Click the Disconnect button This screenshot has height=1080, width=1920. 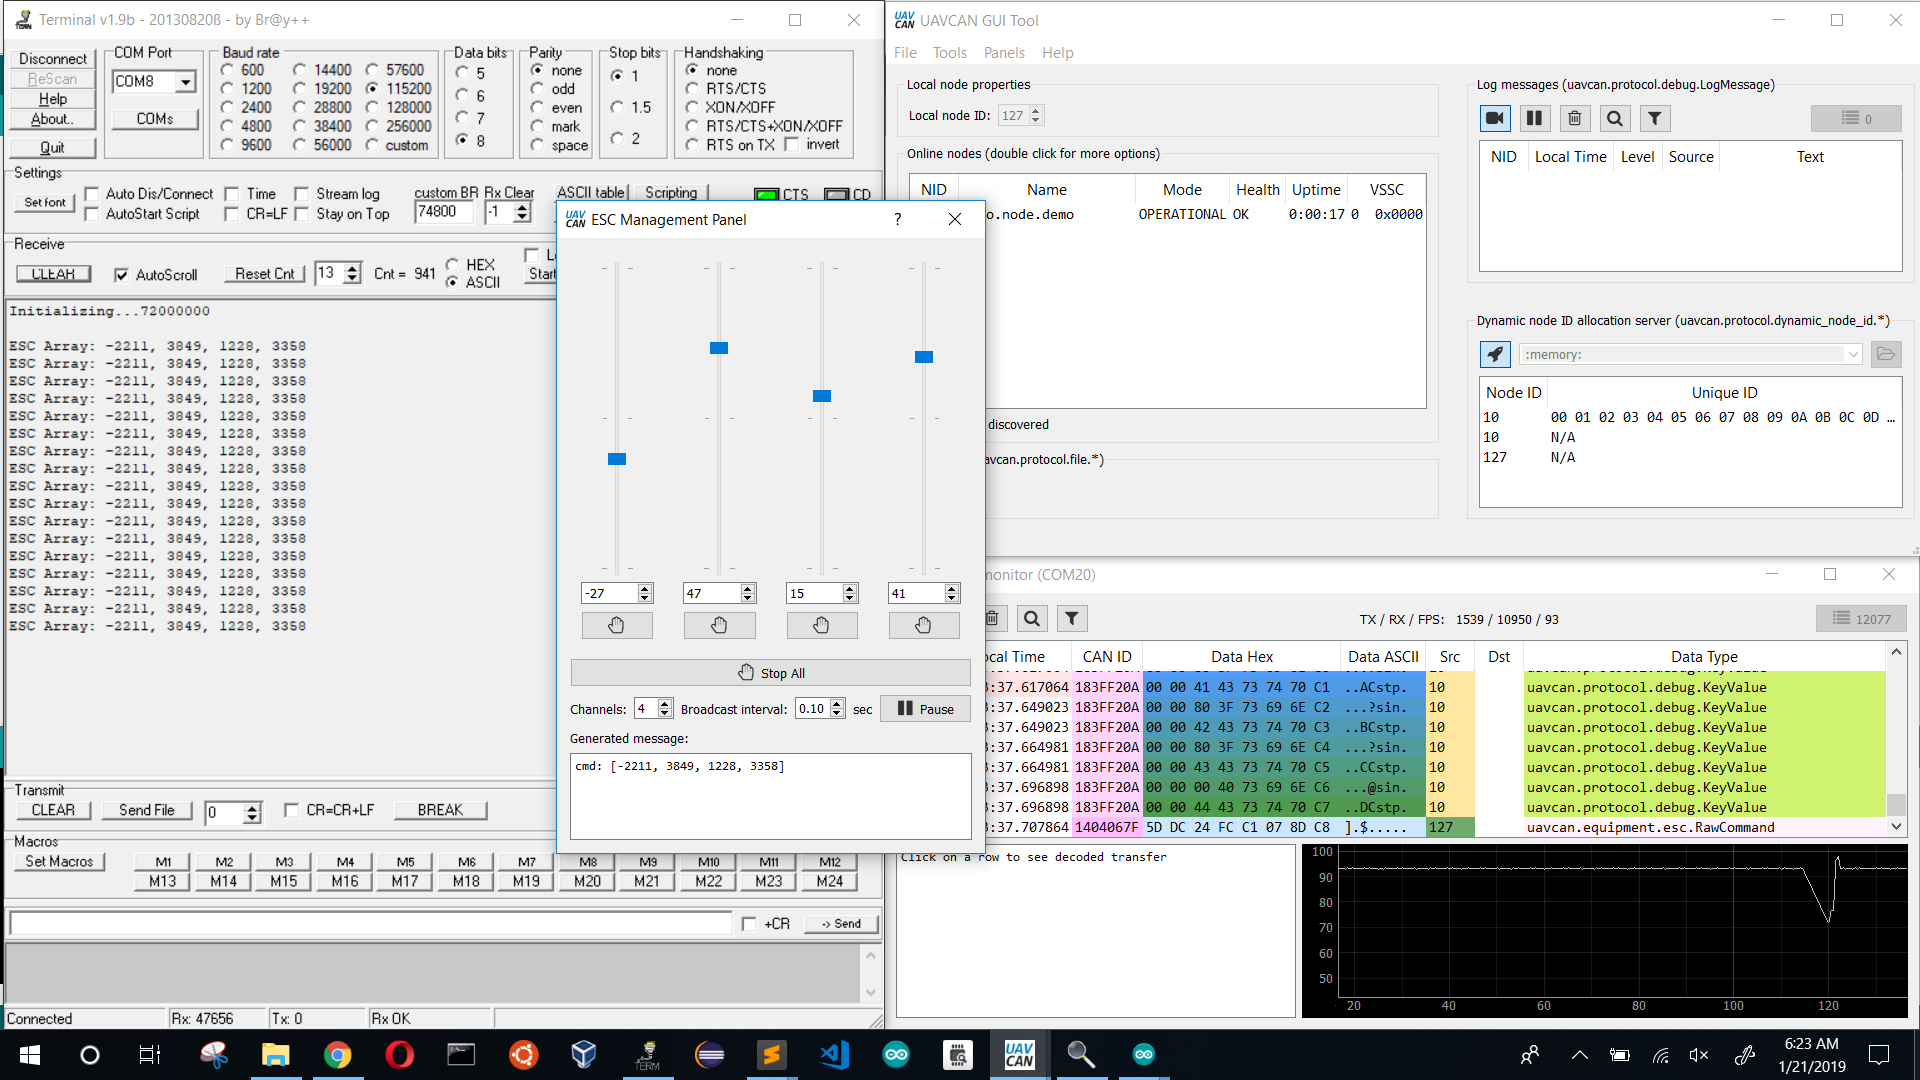[x=52, y=59]
